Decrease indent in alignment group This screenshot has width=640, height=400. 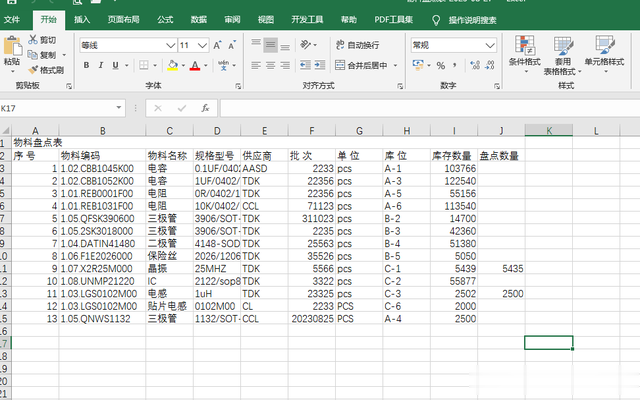[305, 65]
